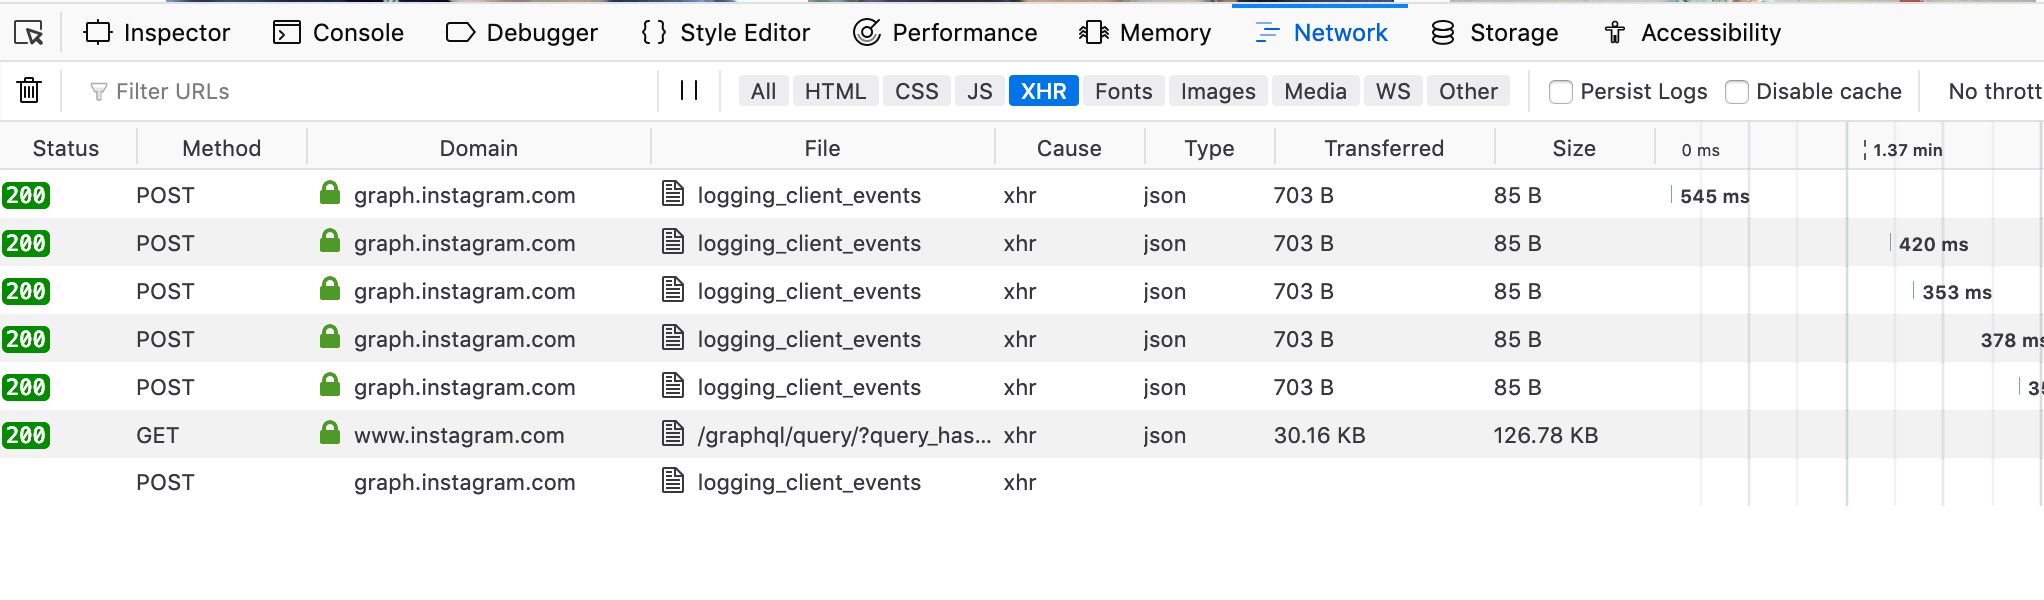Click lock icon of 420 ms request
Screen dimensions: 2044x600
pyautogui.click(x=330, y=241)
